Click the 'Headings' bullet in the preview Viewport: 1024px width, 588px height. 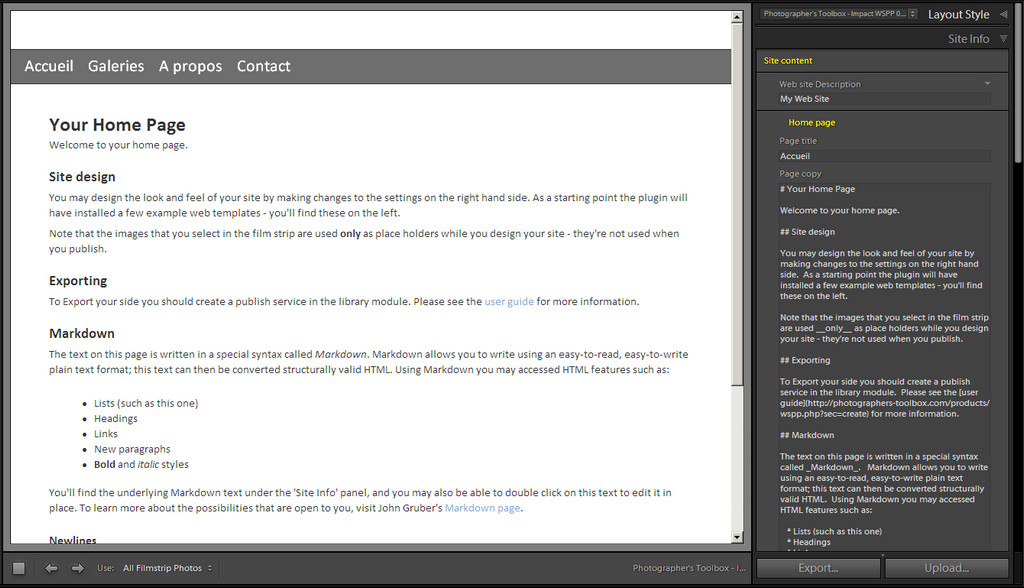coord(116,419)
